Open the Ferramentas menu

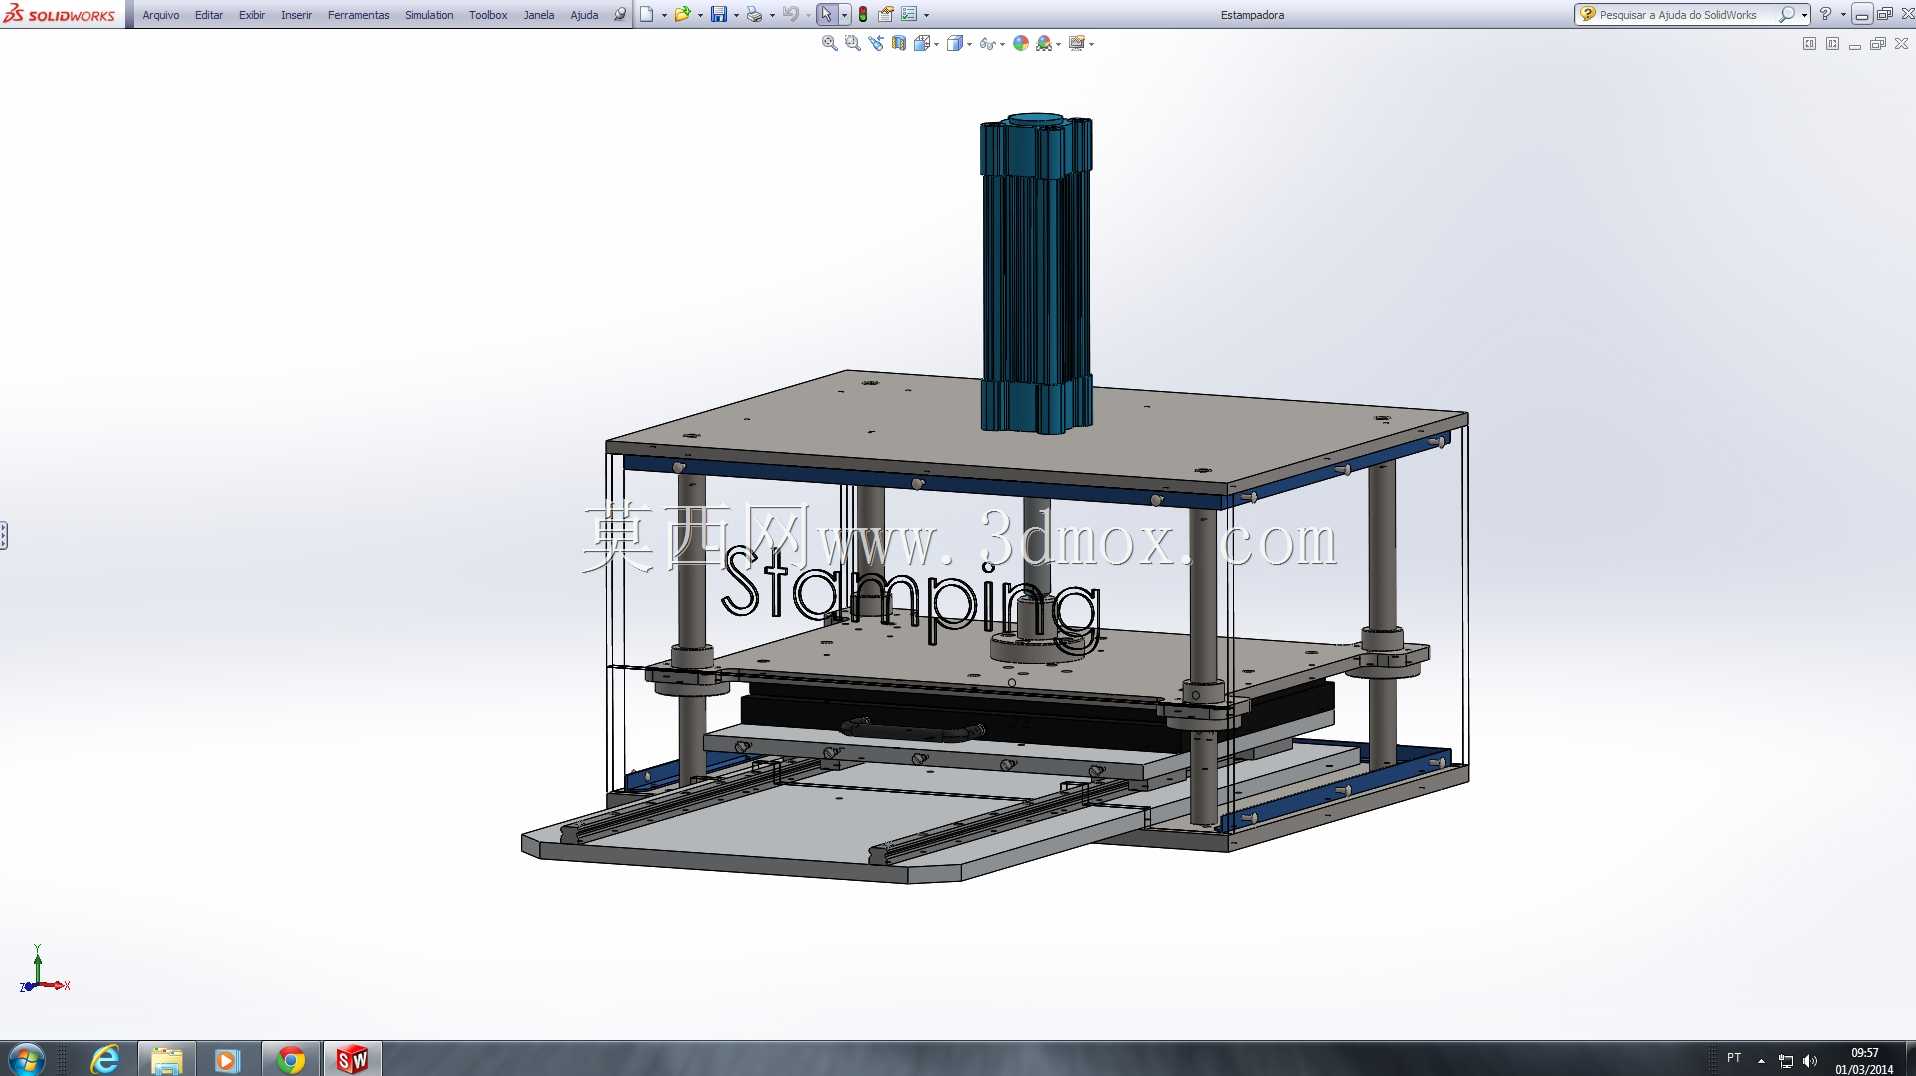pyautogui.click(x=358, y=15)
